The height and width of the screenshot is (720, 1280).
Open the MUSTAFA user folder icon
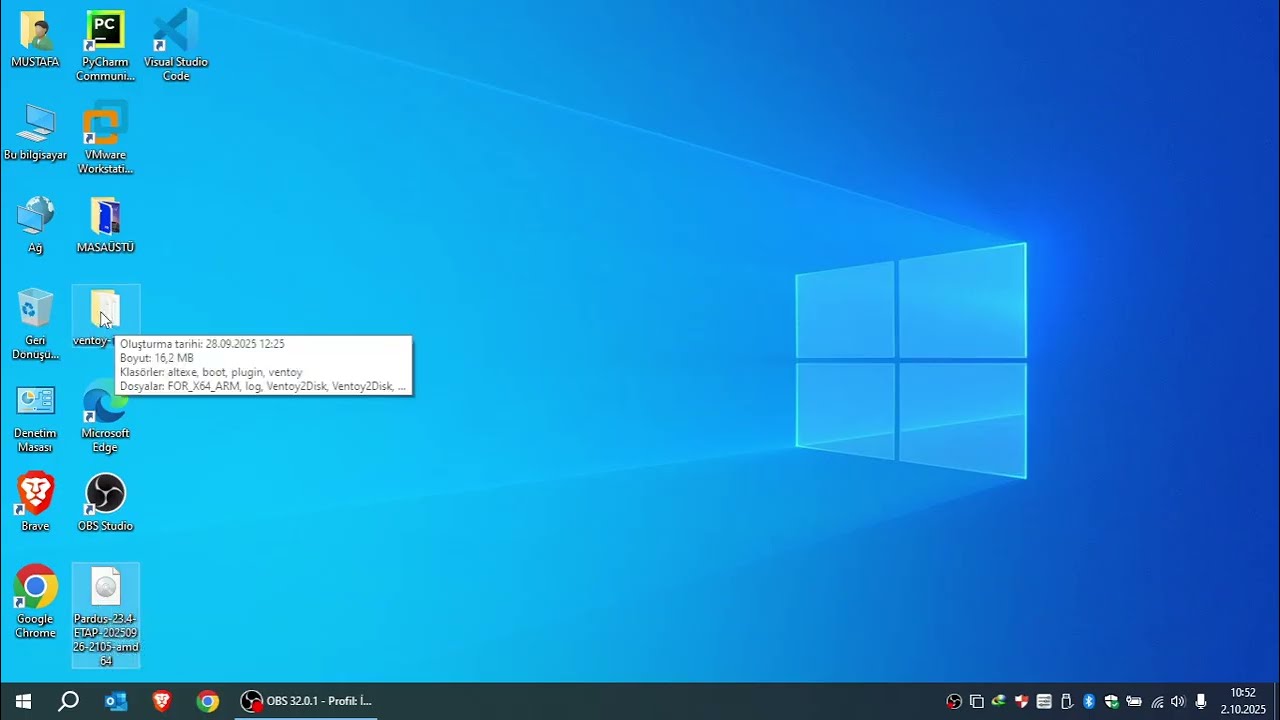click(x=35, y=39)
